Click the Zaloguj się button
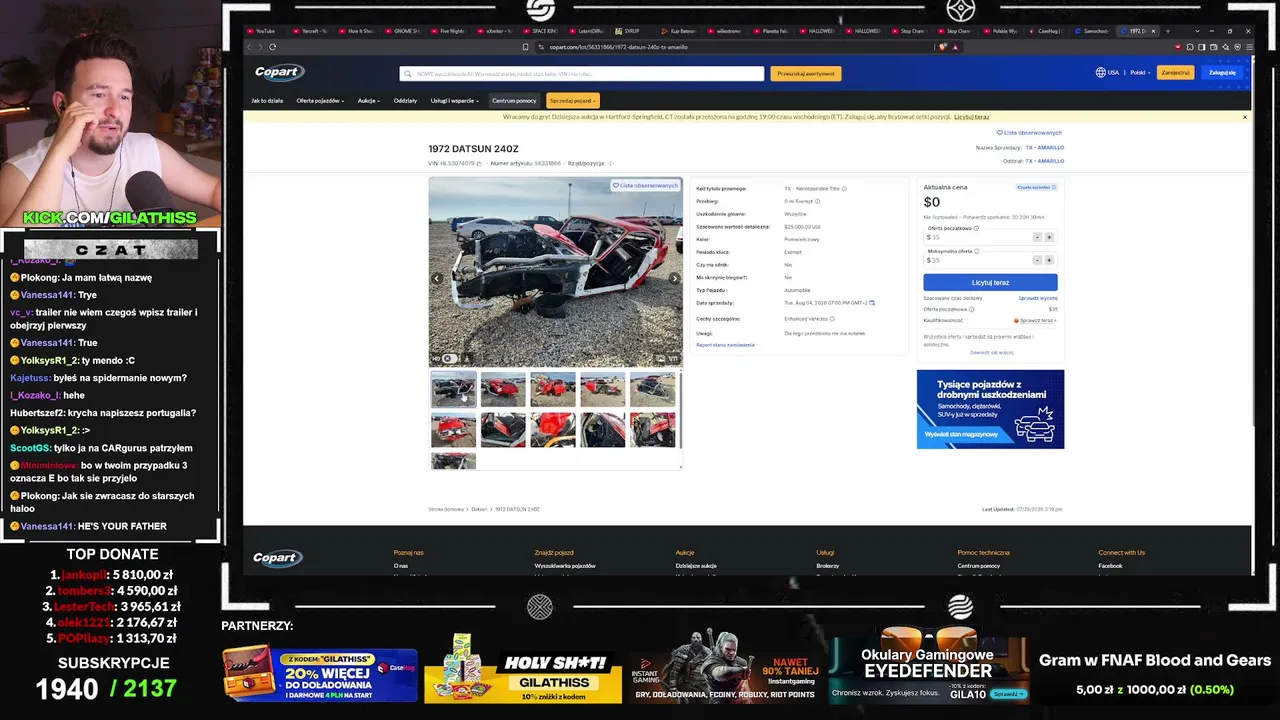 pos(1222,72)
